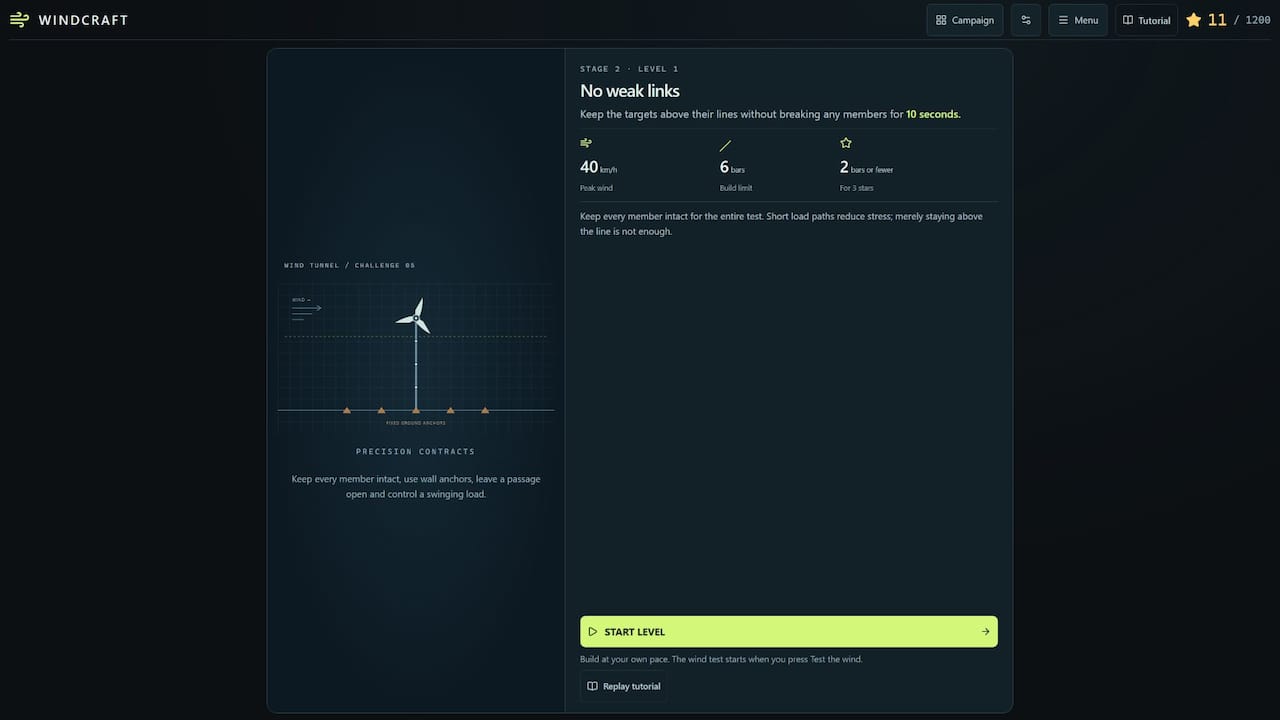Click the START LEVEL button

coord(789,632)
